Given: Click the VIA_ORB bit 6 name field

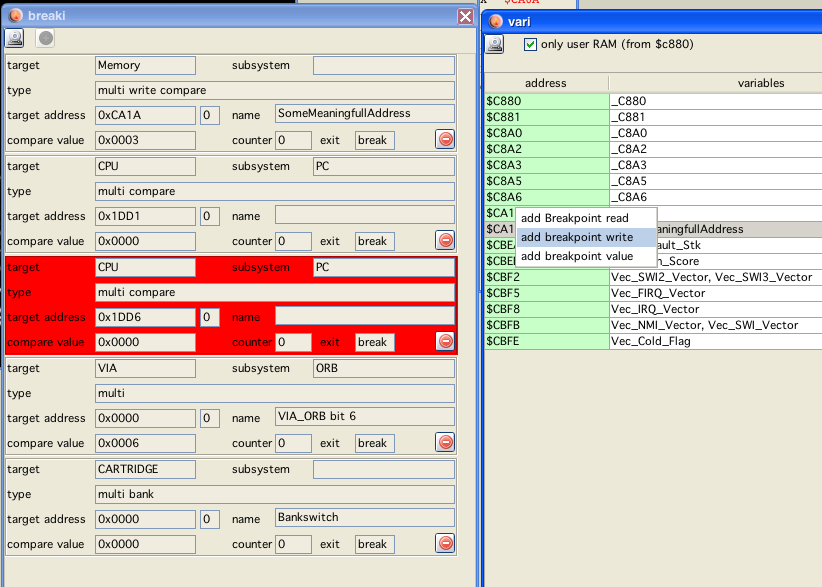Looking at the screenshot, I should (x=364, y=417).
